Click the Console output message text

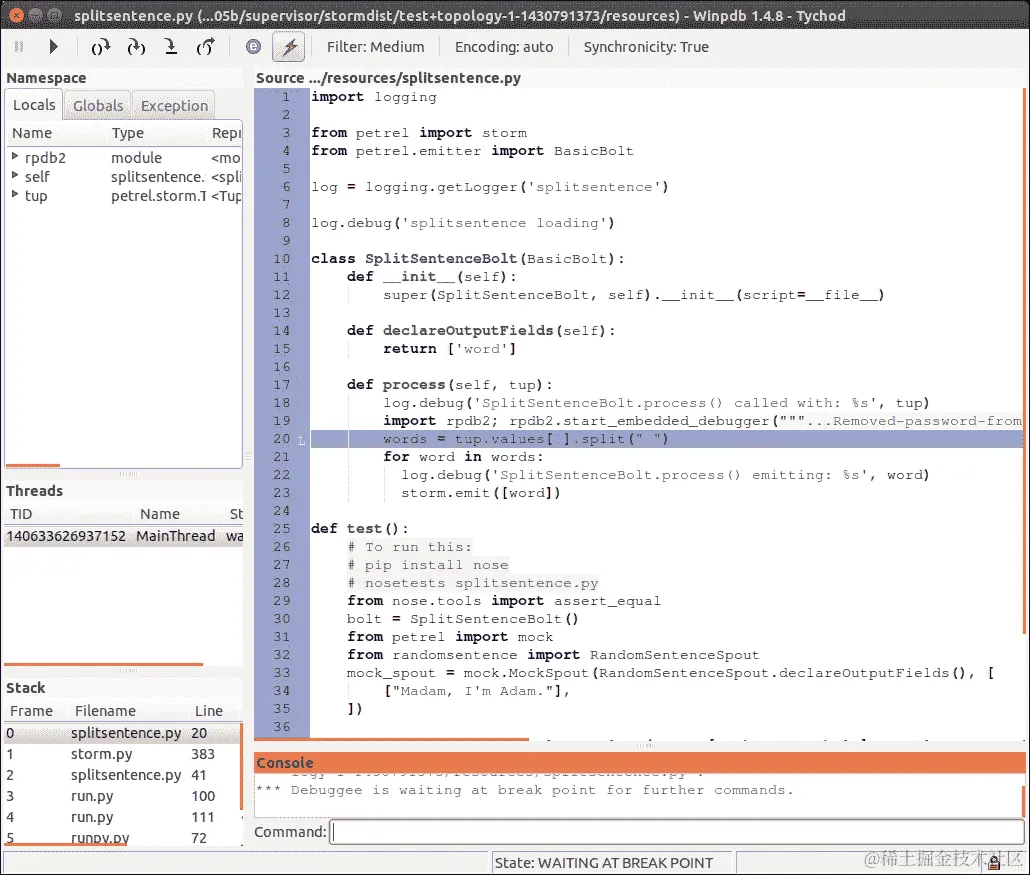tap(525, 790)
